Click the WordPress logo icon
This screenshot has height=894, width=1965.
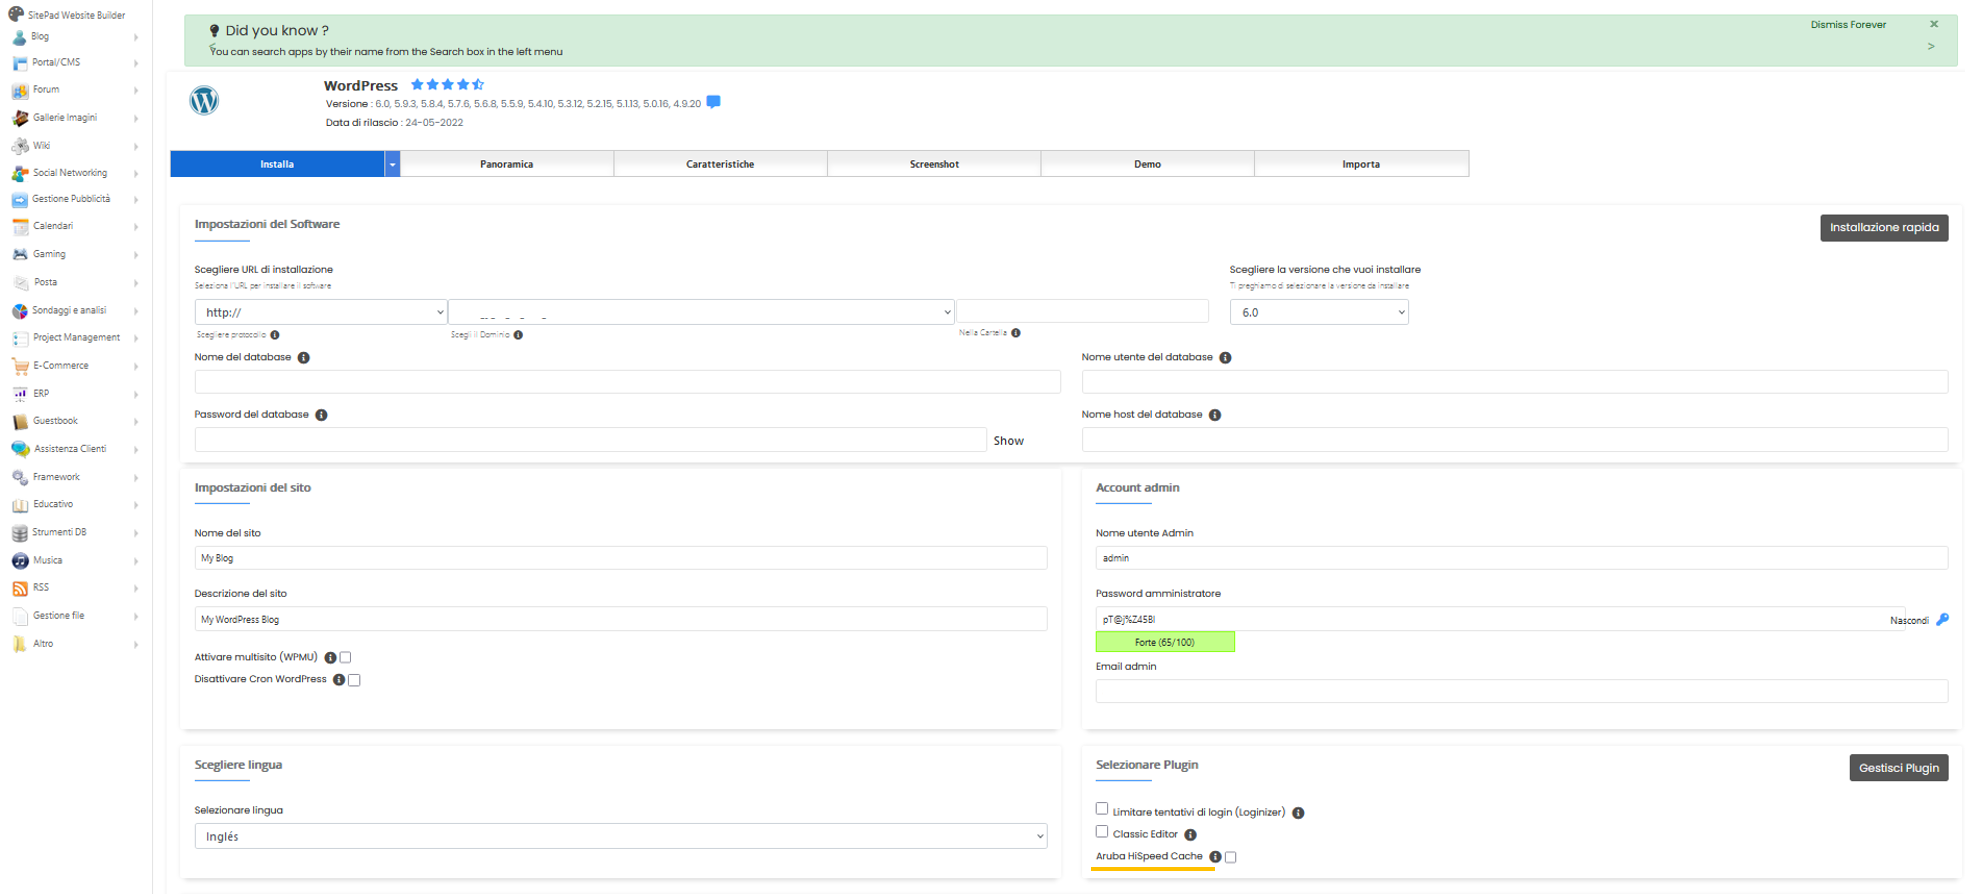click(204, 101)
